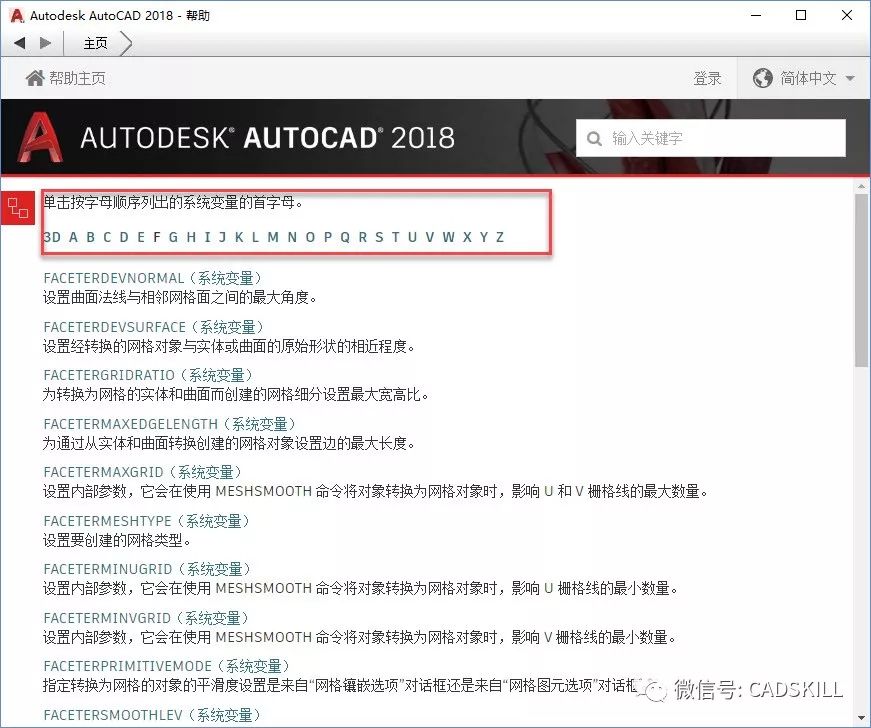Select letter B in the index
This screenshot has height=728, width=871.
tap(91, 237)
